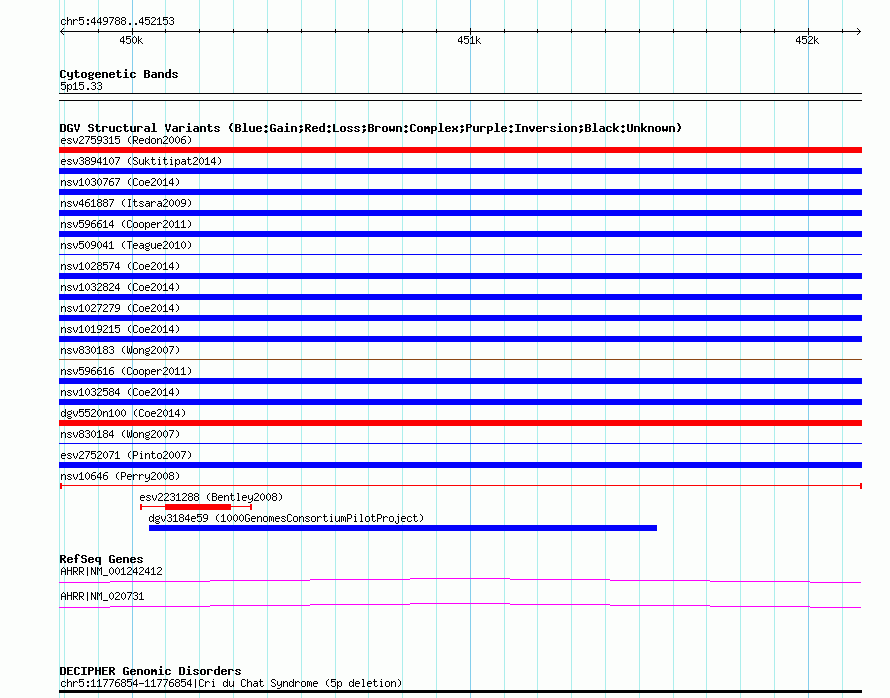
Task: Click the thin red line under nsv10646
Action: point(460,486)
